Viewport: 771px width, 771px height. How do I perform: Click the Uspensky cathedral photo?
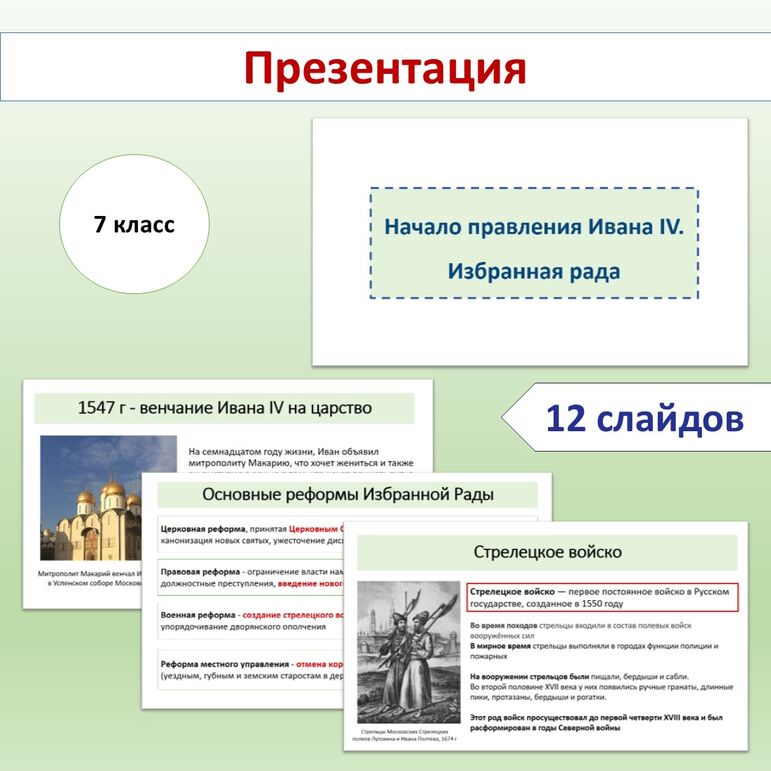pos(90,498)
